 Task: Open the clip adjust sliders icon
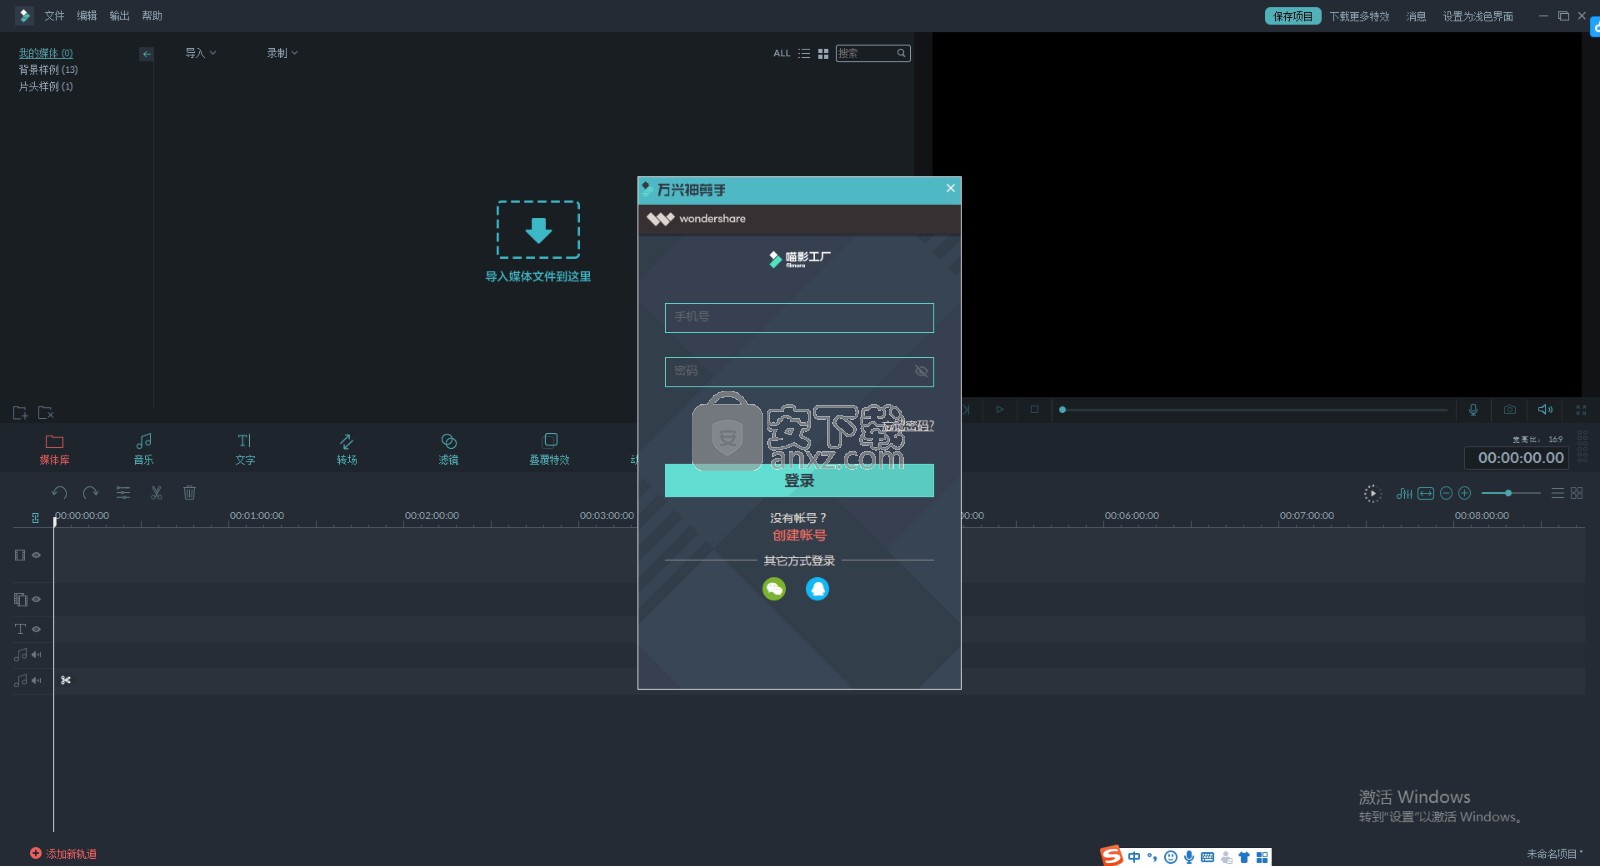(123, 493)
